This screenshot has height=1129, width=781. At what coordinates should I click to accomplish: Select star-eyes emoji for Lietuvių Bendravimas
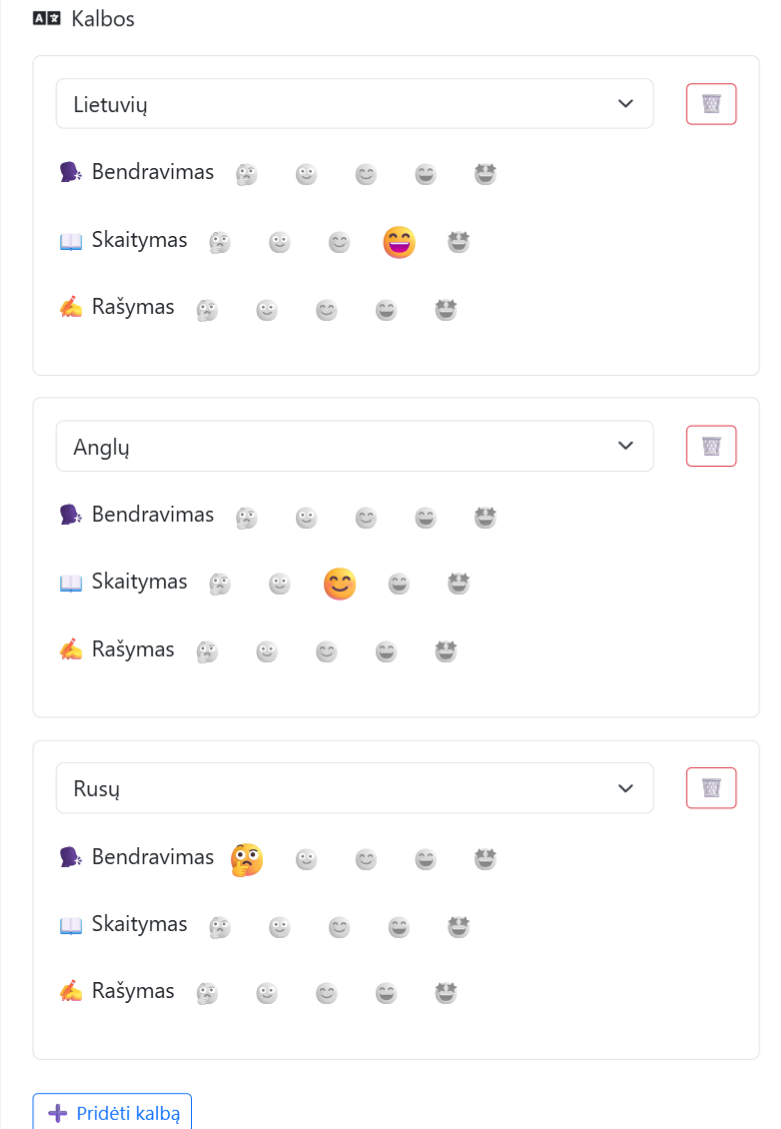point(485,174)
